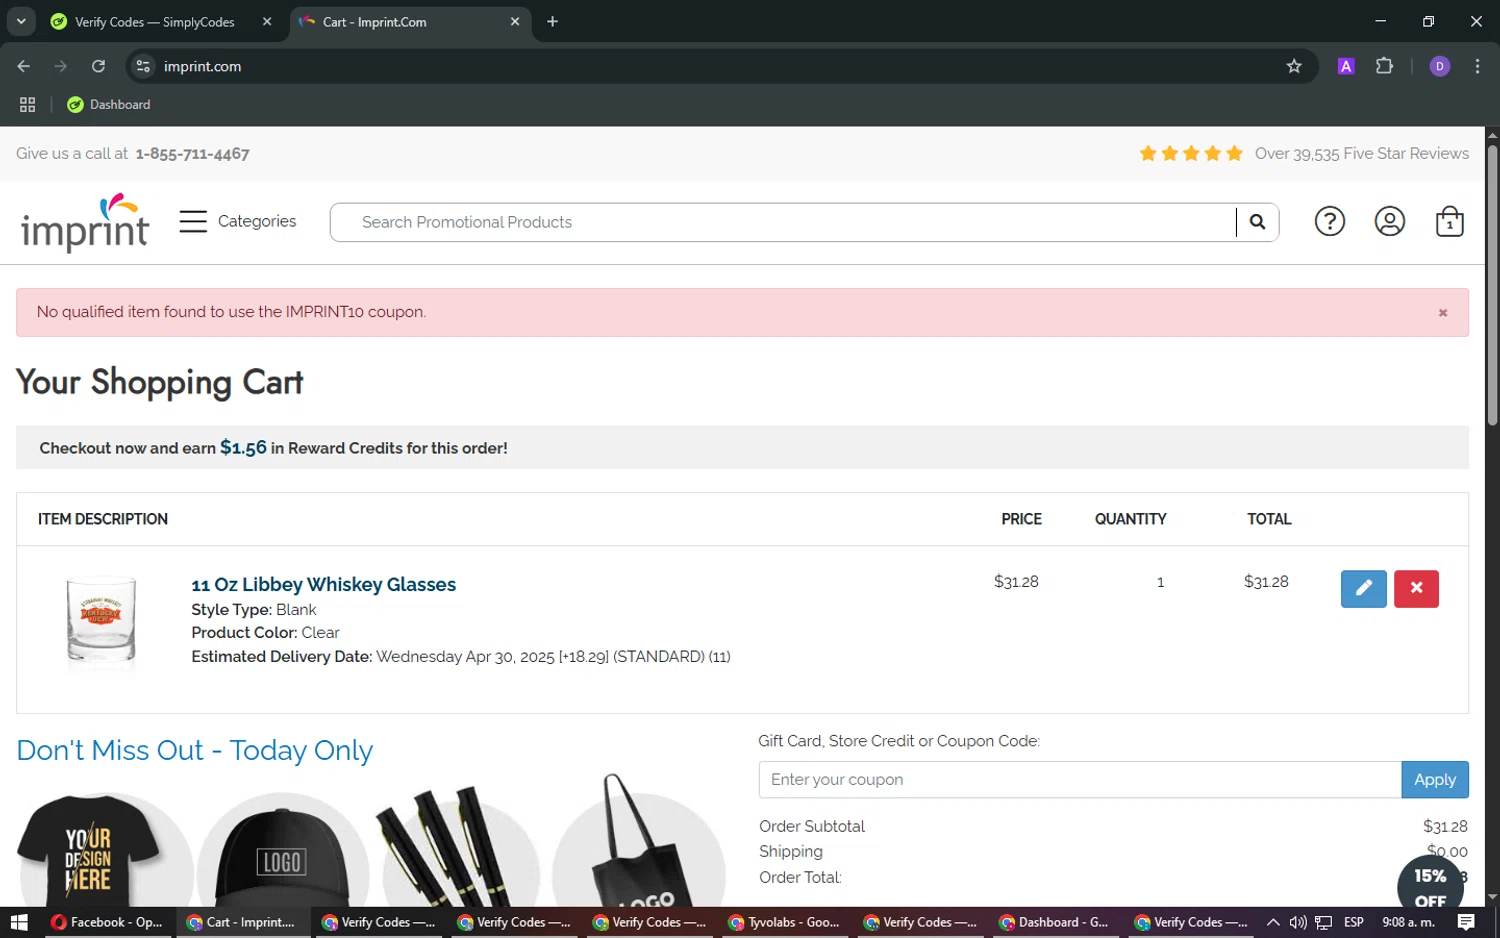Click the imprint logo
The height and width of the screenshot is (938, 1500).
(85, 222)
